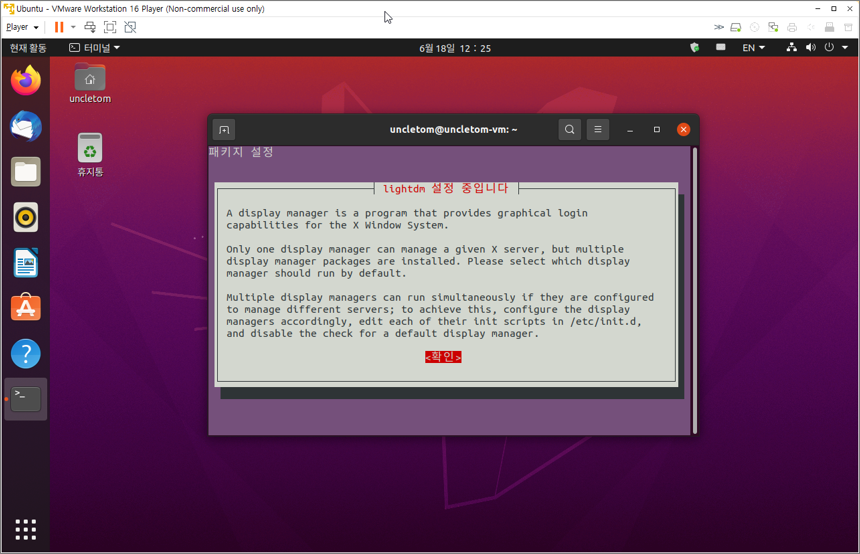The height and width of the screenshot is (554, 860).
Task: Open Rhythmbox music player in the dock
Action: [x=25, y=217]
